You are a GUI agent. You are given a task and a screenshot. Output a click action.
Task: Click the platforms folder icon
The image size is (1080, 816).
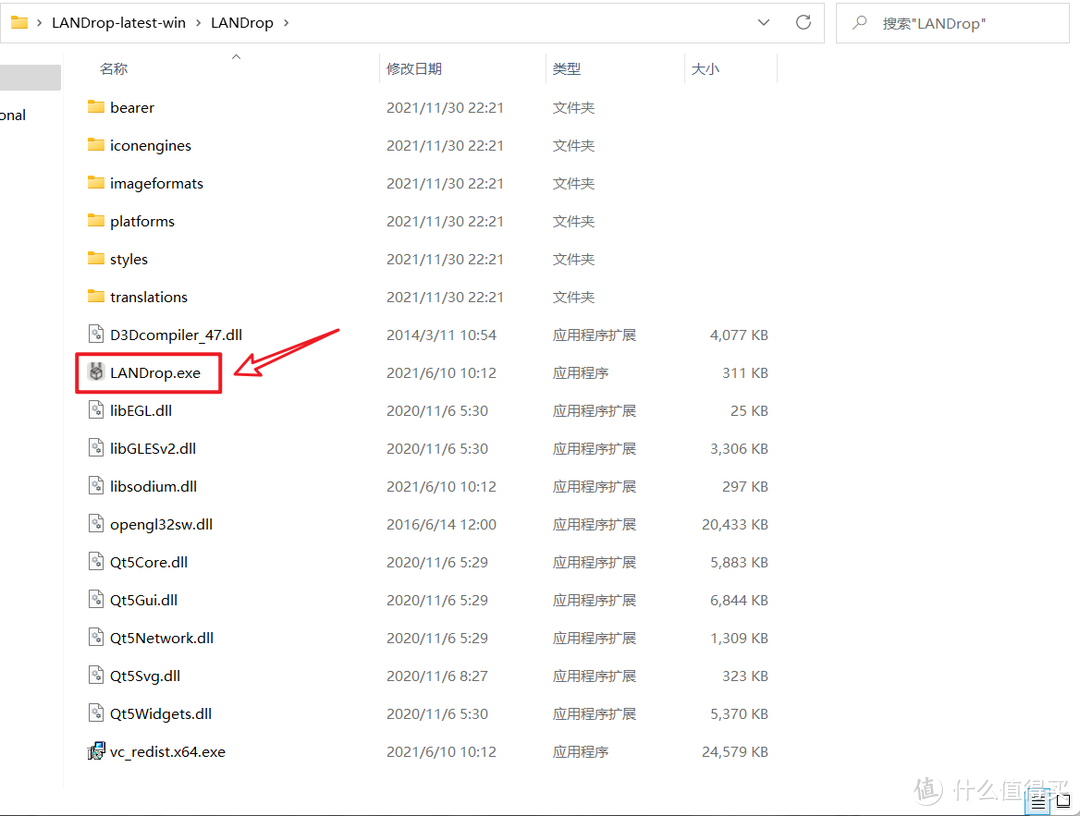coord(96,220)
